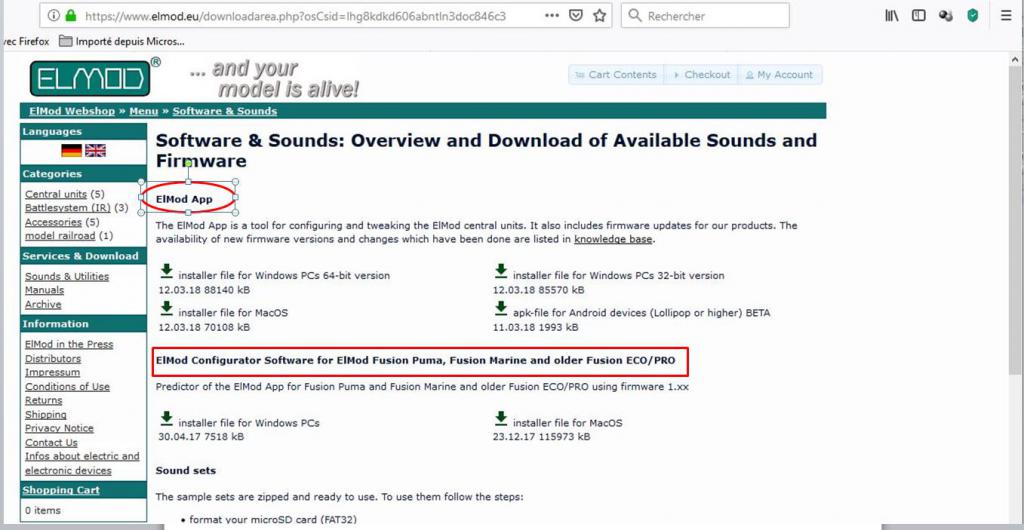Open the Returns link

point(44,401)
